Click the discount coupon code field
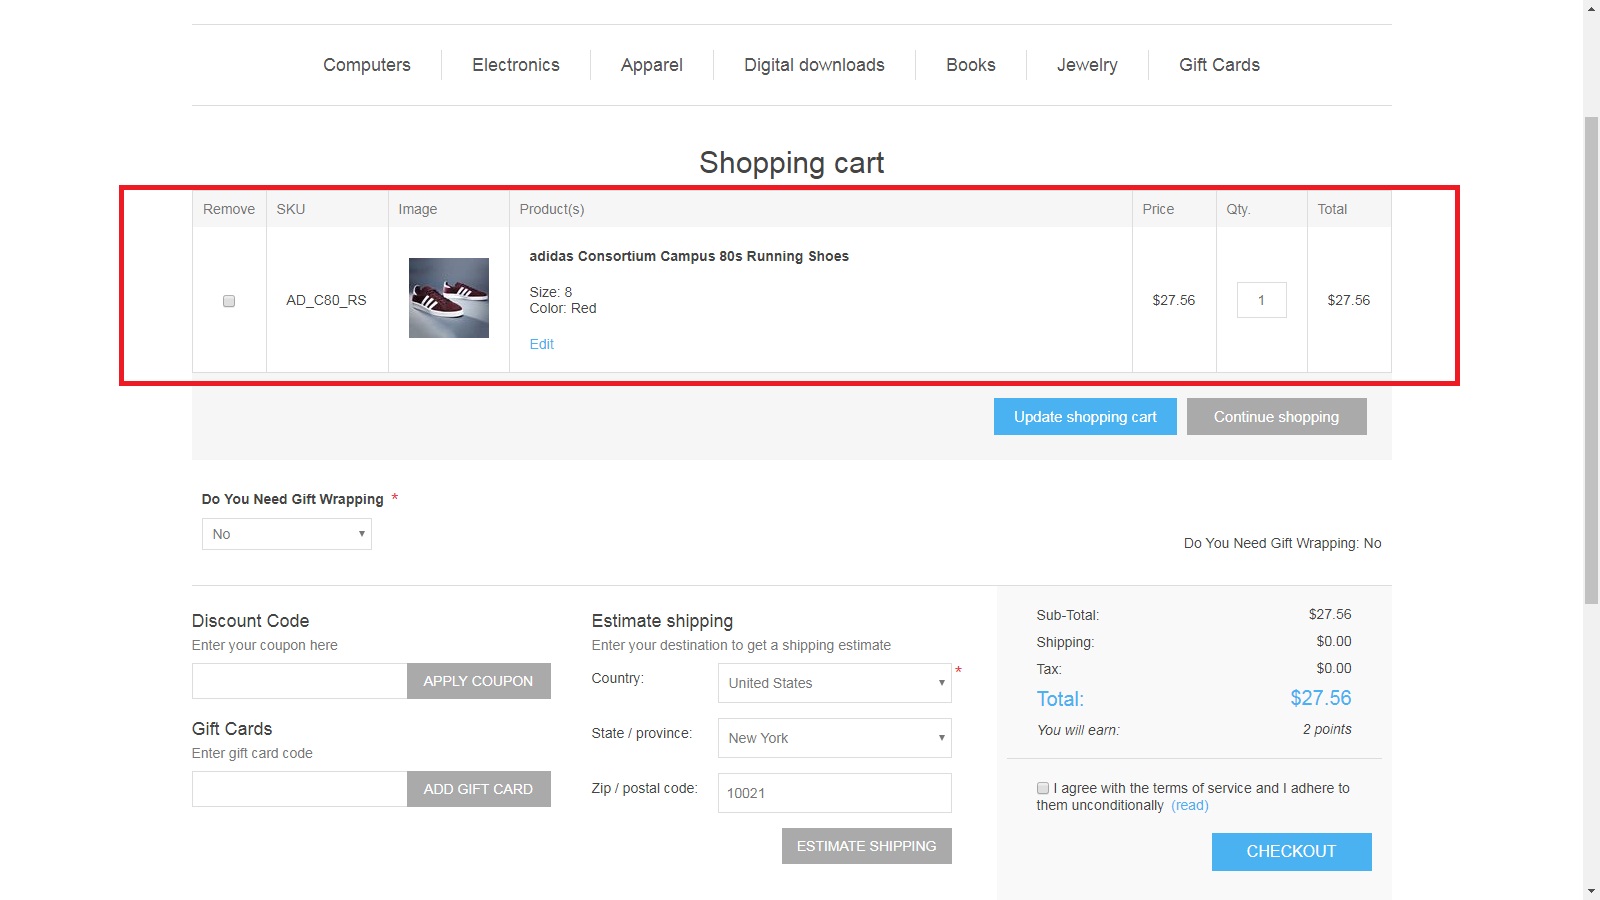1600x900 pixels. [299, 681]
